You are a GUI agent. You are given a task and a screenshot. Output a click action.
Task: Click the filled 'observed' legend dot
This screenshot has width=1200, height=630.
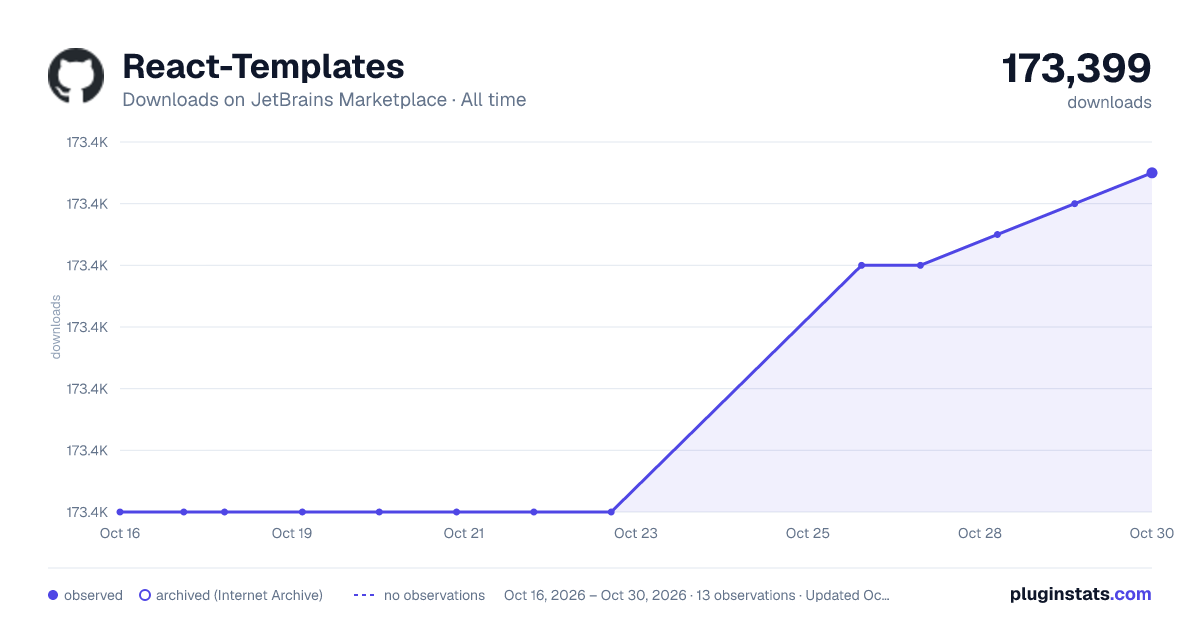(x=53, y=595)
